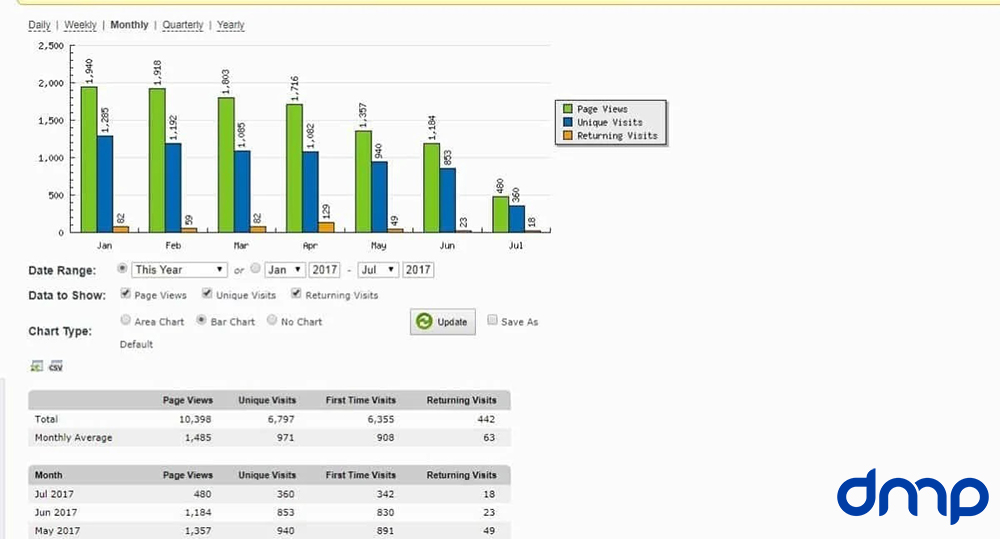Click the CSV export icon
This screenshot has width=1000, height=539.
[x=56, y=366]
